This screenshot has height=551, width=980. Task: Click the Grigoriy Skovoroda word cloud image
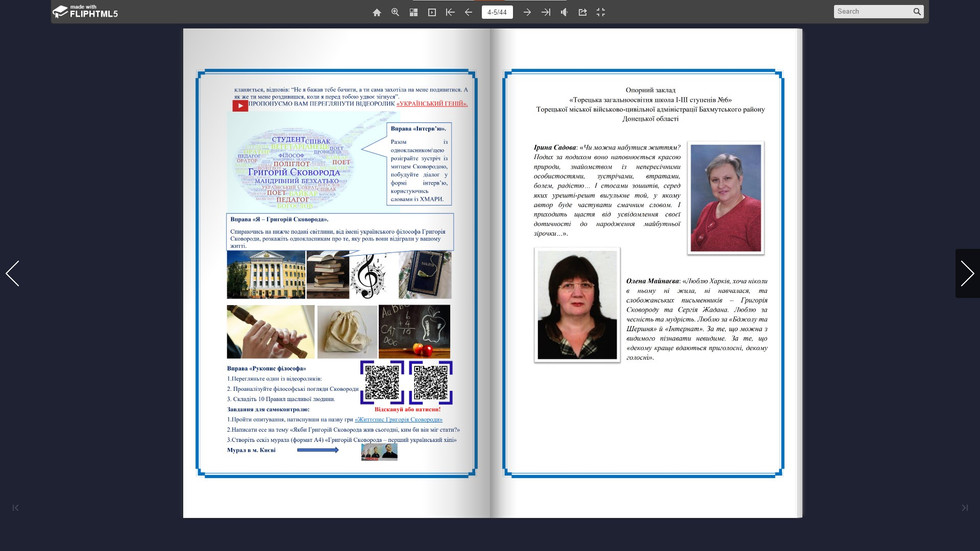pos(295,169)
